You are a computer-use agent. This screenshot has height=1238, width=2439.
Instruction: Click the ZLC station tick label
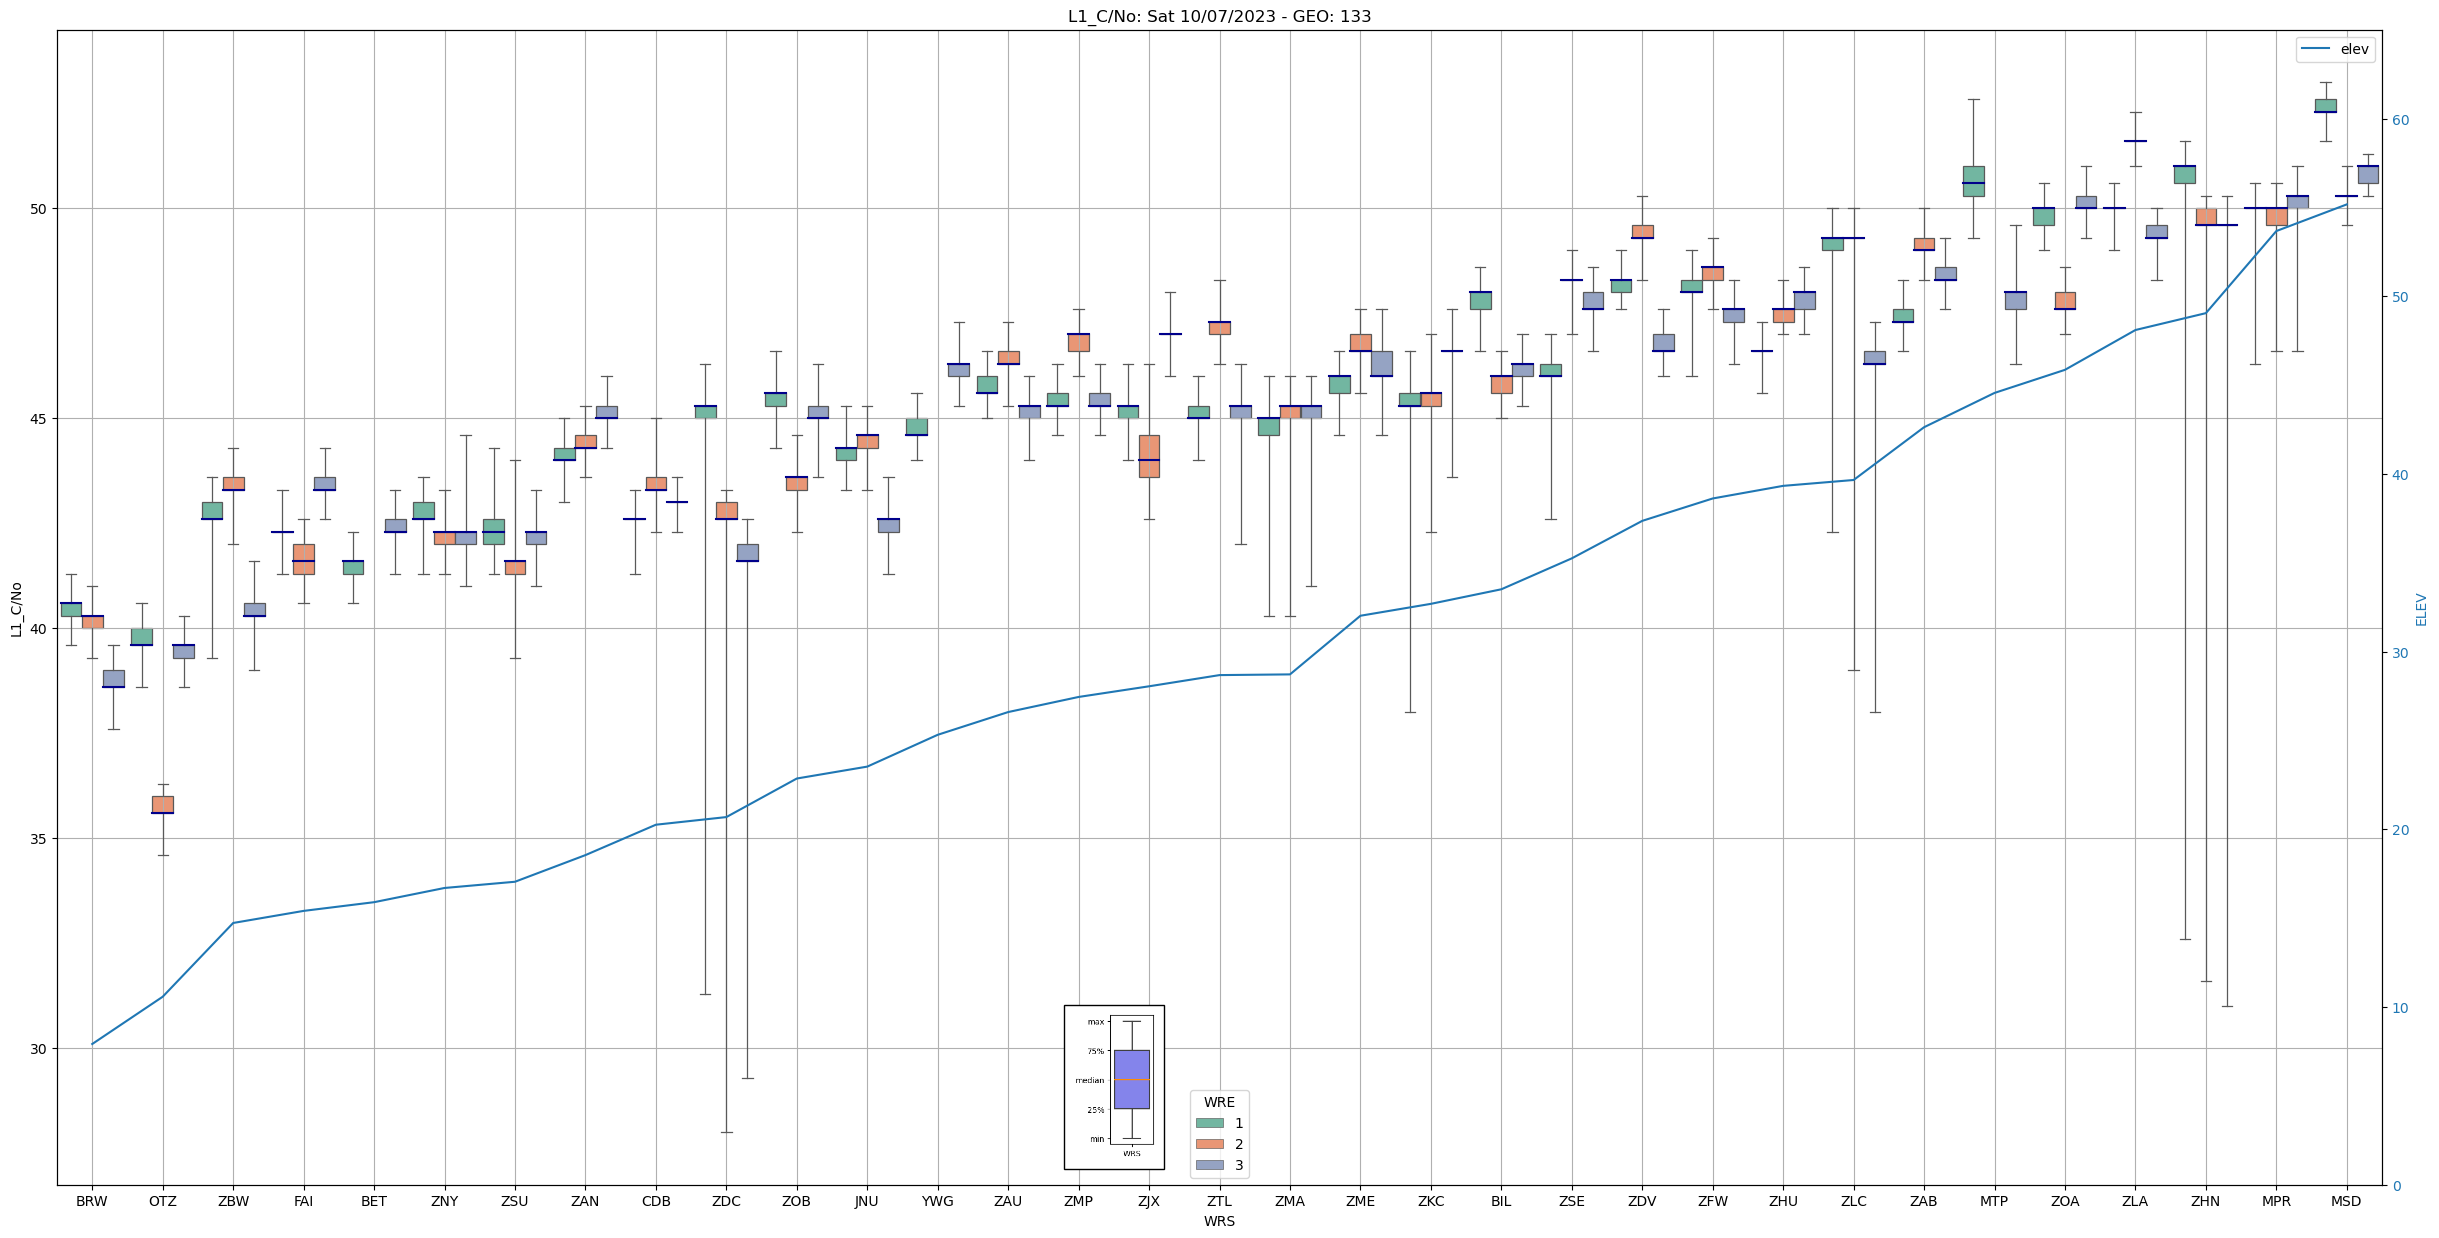(x=1853, y=1201)
